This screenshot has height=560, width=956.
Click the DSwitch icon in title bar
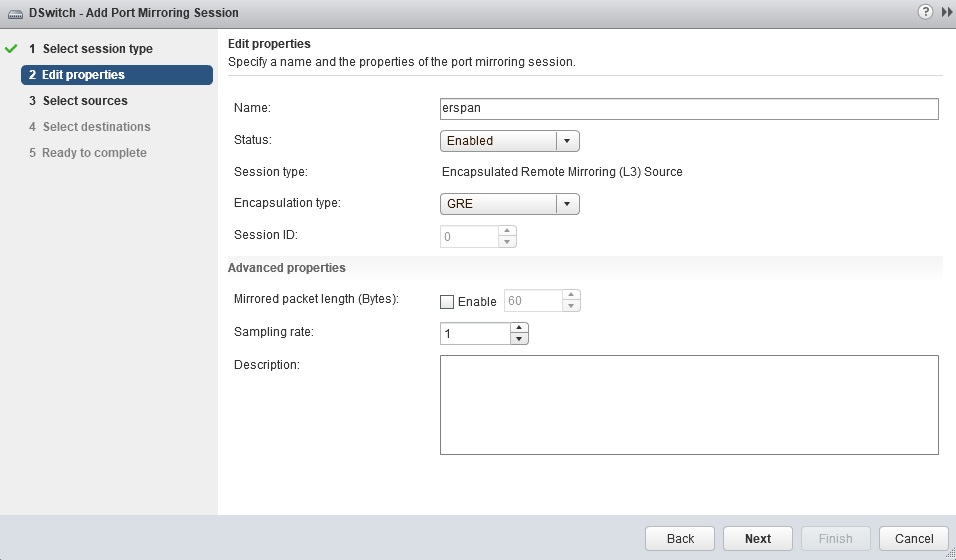click(15, 12)
